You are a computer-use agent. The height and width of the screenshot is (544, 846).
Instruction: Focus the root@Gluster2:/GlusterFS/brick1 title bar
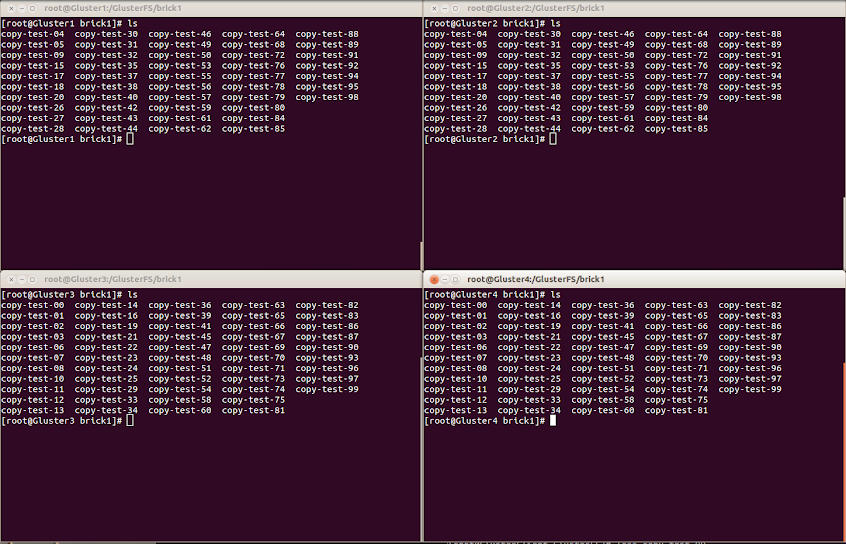pos(634,9)
